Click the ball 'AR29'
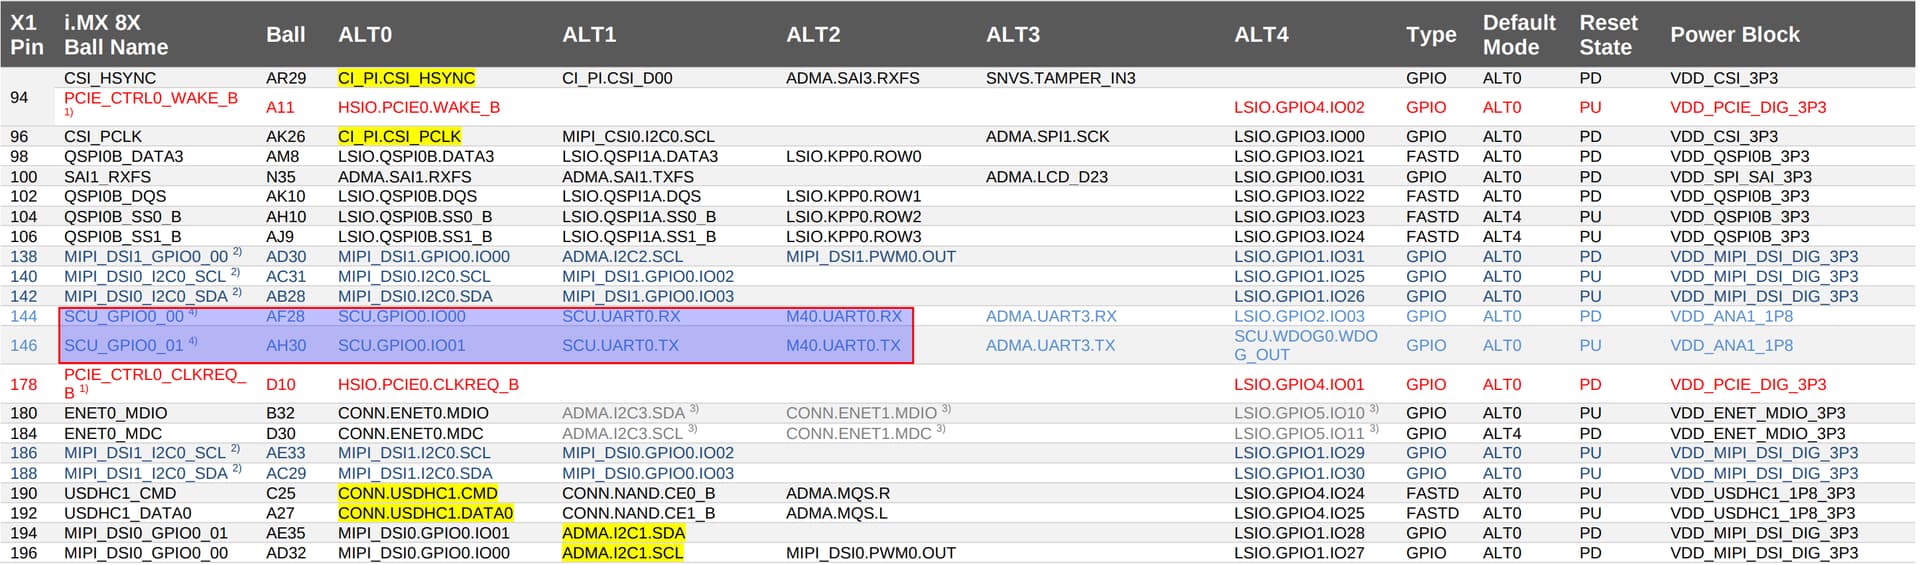Viewport: 1920px width, 565px height. pos(286,78)
